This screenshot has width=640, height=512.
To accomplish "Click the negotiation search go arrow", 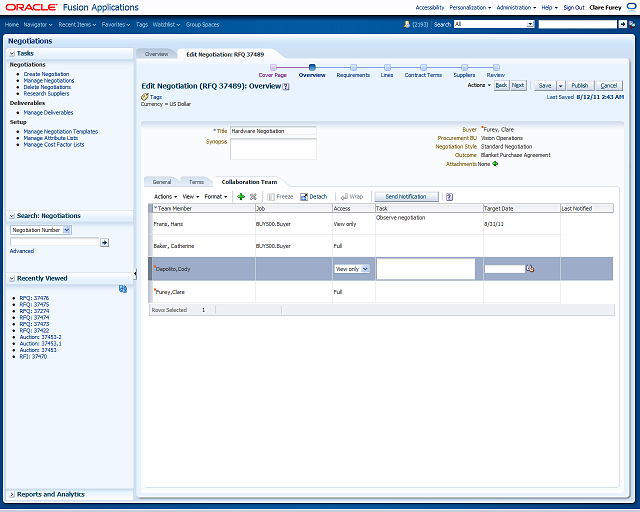I will (104, 243).
